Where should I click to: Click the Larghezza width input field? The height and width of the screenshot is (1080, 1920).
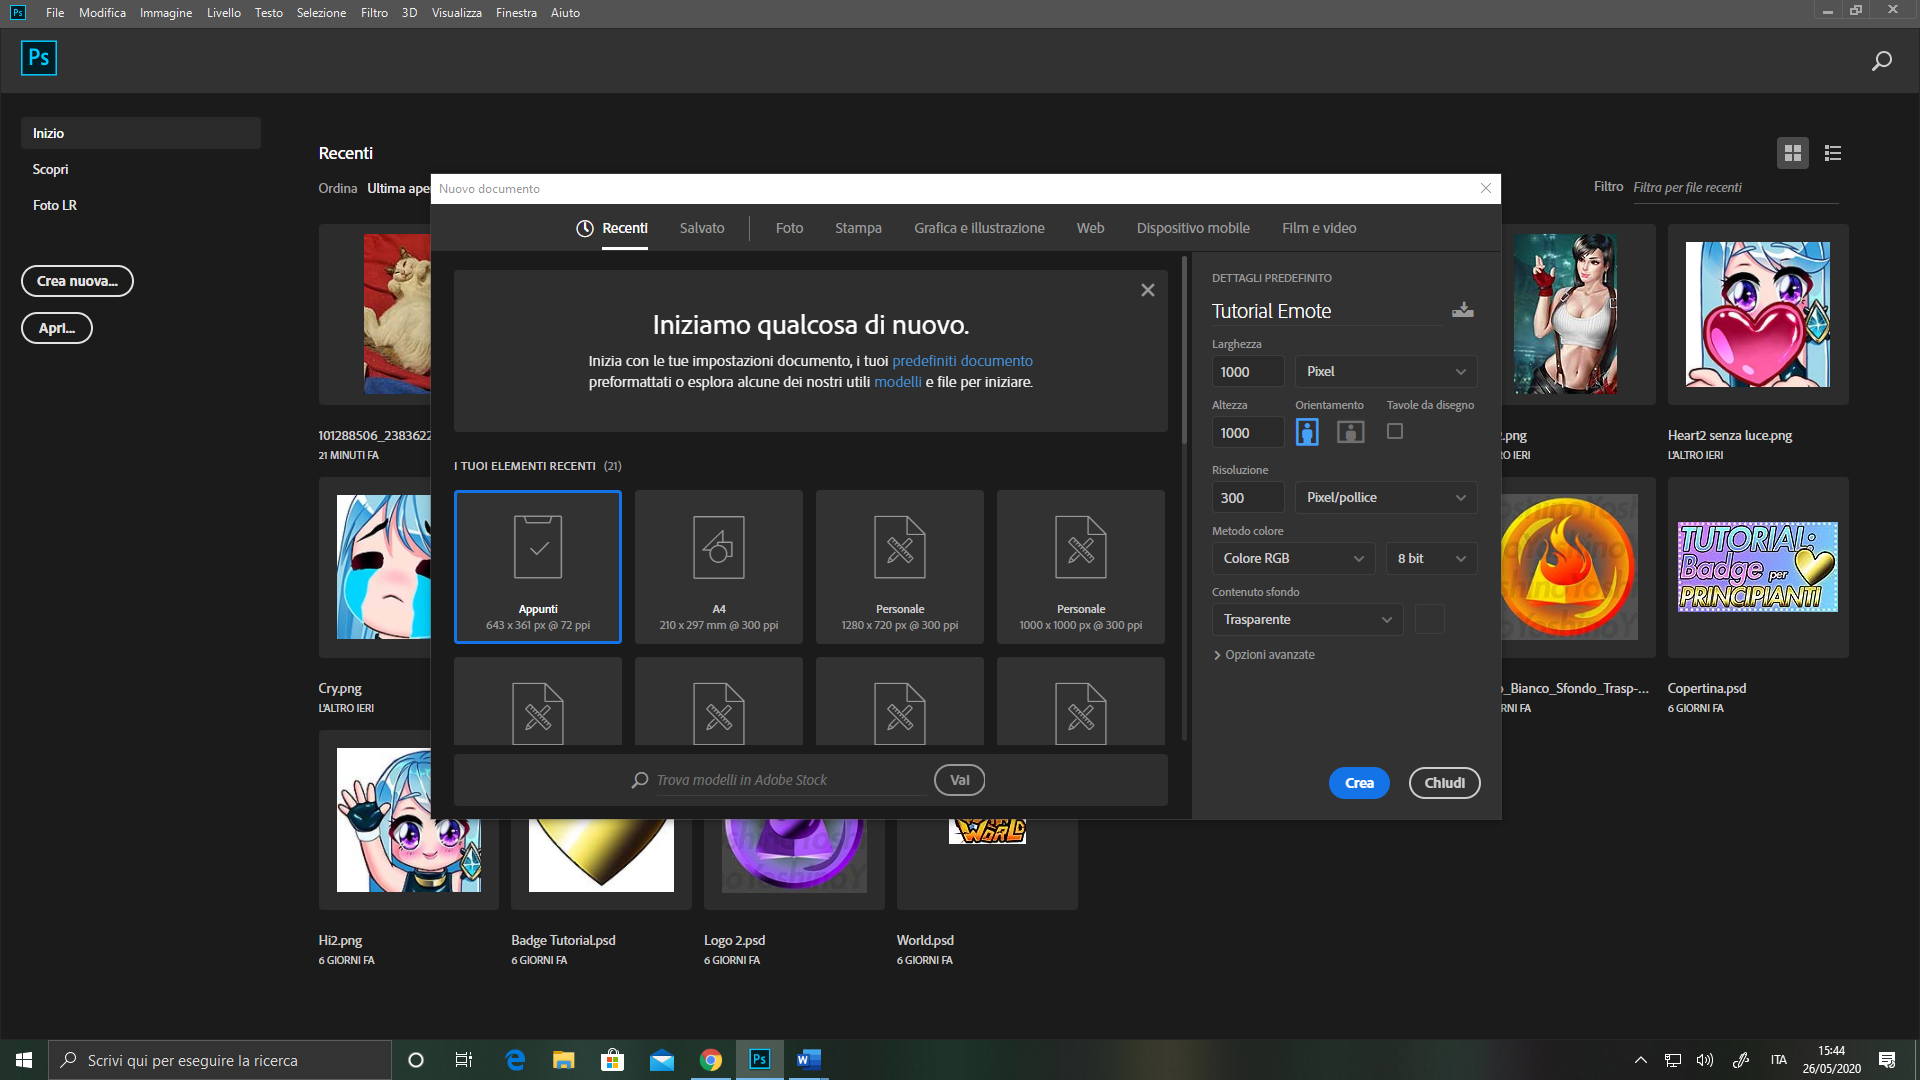pos(1248,371)
